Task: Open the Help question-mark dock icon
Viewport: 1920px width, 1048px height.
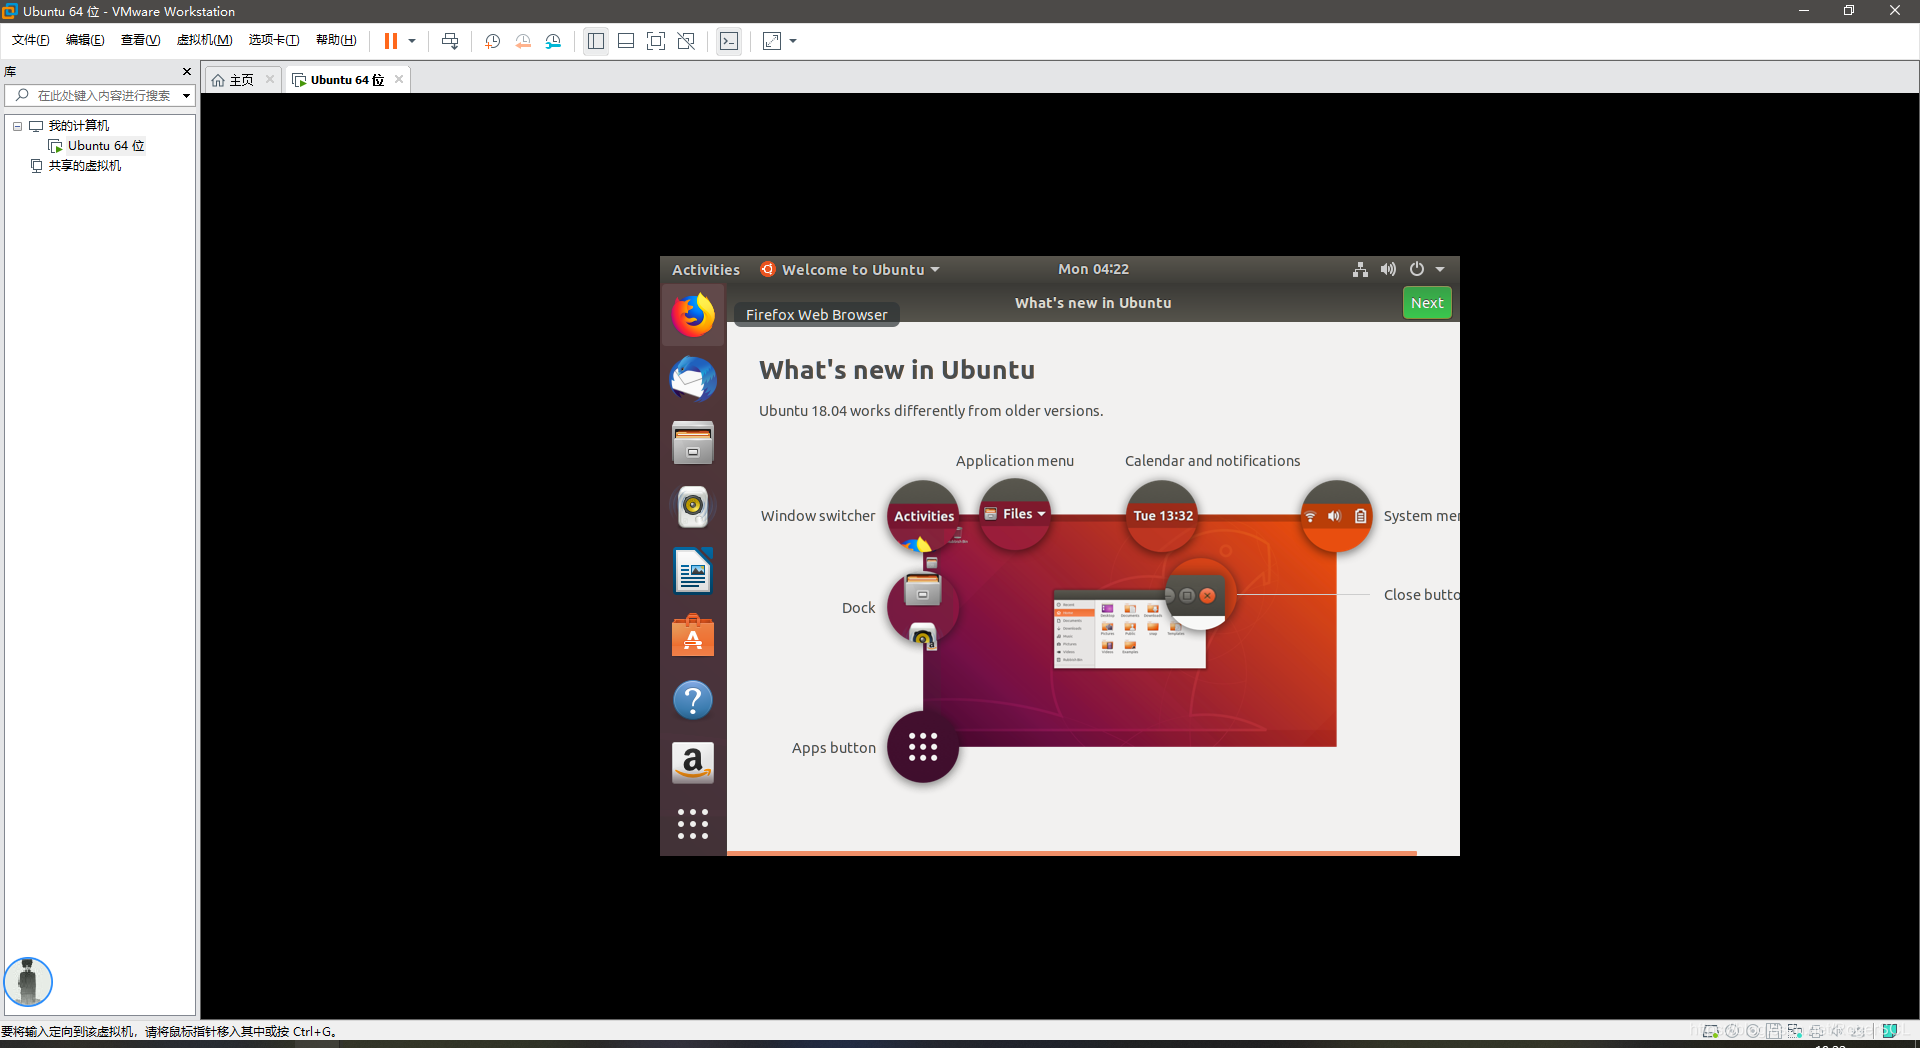Action: (x=693, y=700)
